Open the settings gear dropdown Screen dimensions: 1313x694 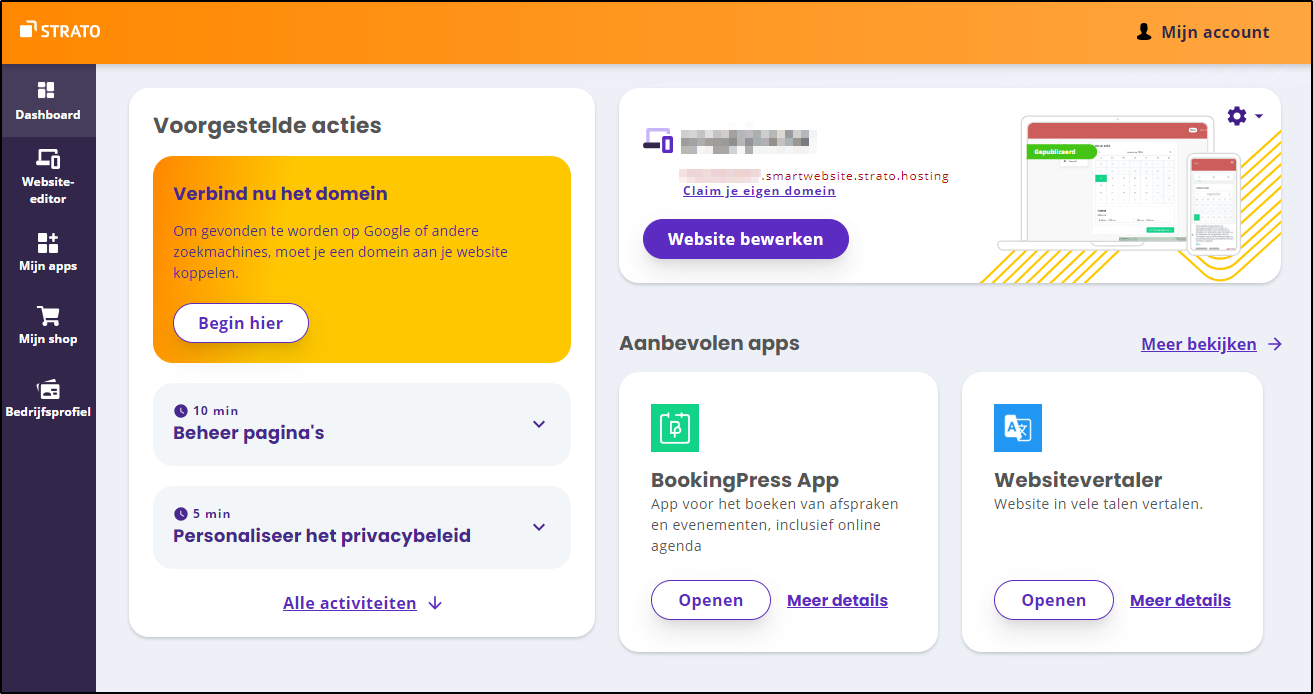tap(1244, 116)
